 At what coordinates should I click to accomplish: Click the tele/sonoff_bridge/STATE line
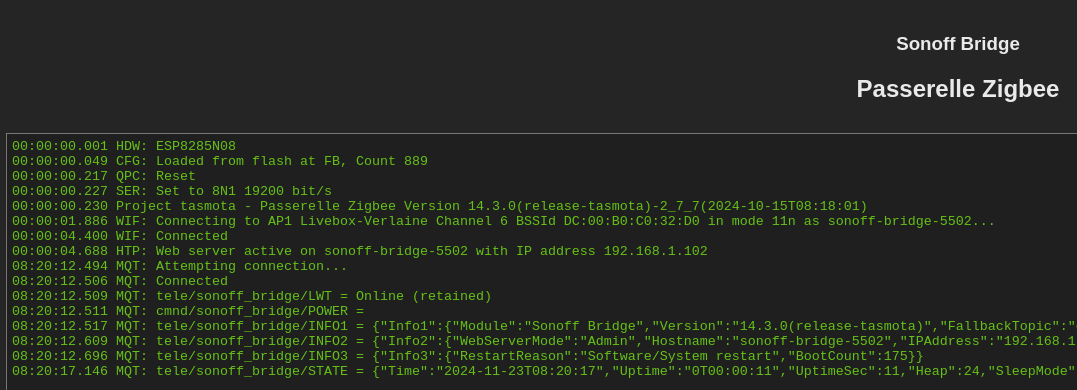[544, 372]
